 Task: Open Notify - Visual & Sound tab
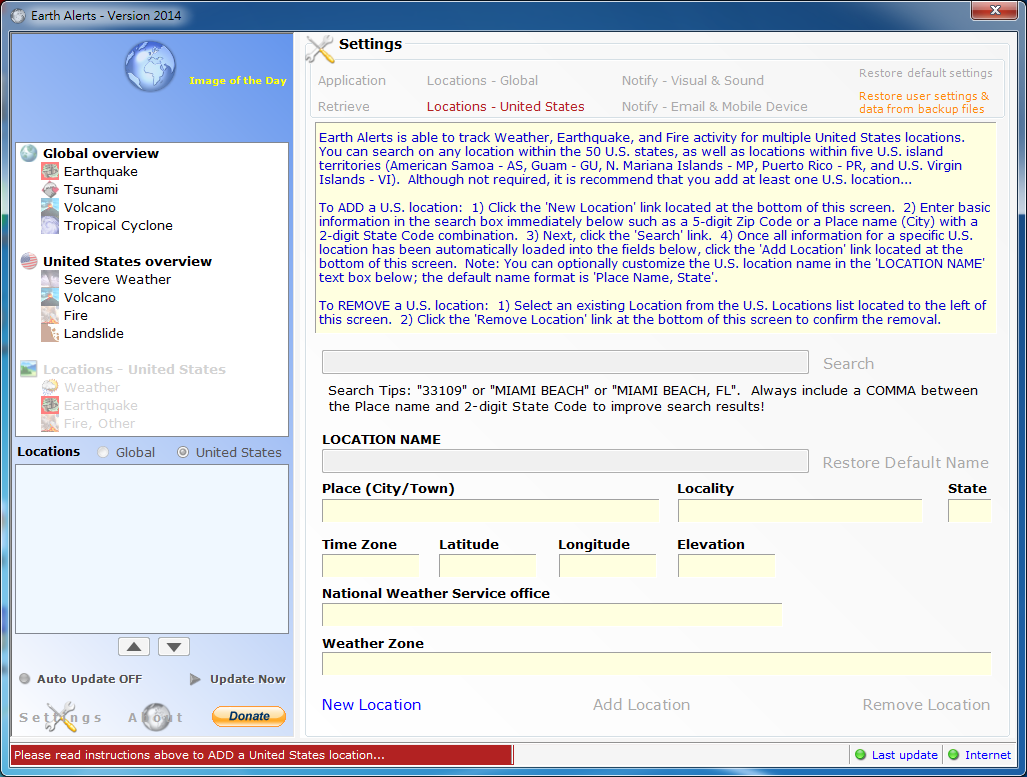(693, 81)
